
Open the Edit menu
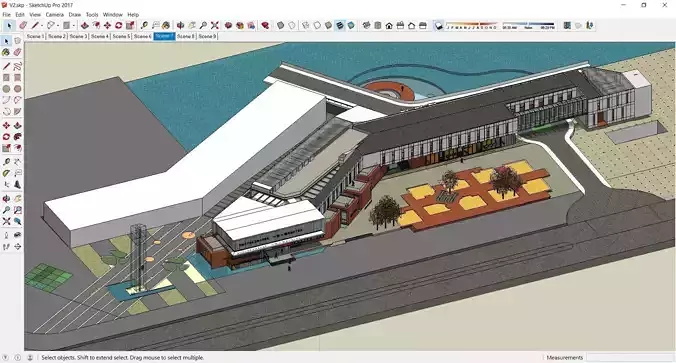tap(20, 14)
